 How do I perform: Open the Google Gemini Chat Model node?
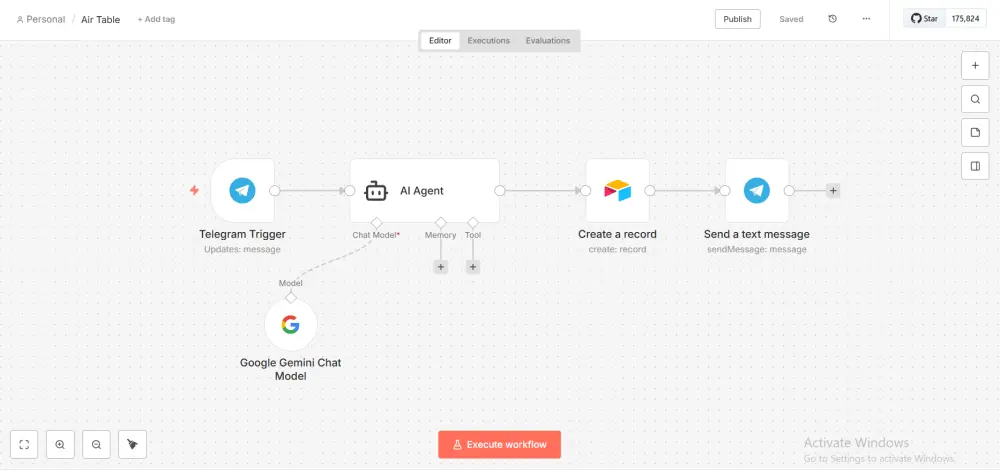290,325
